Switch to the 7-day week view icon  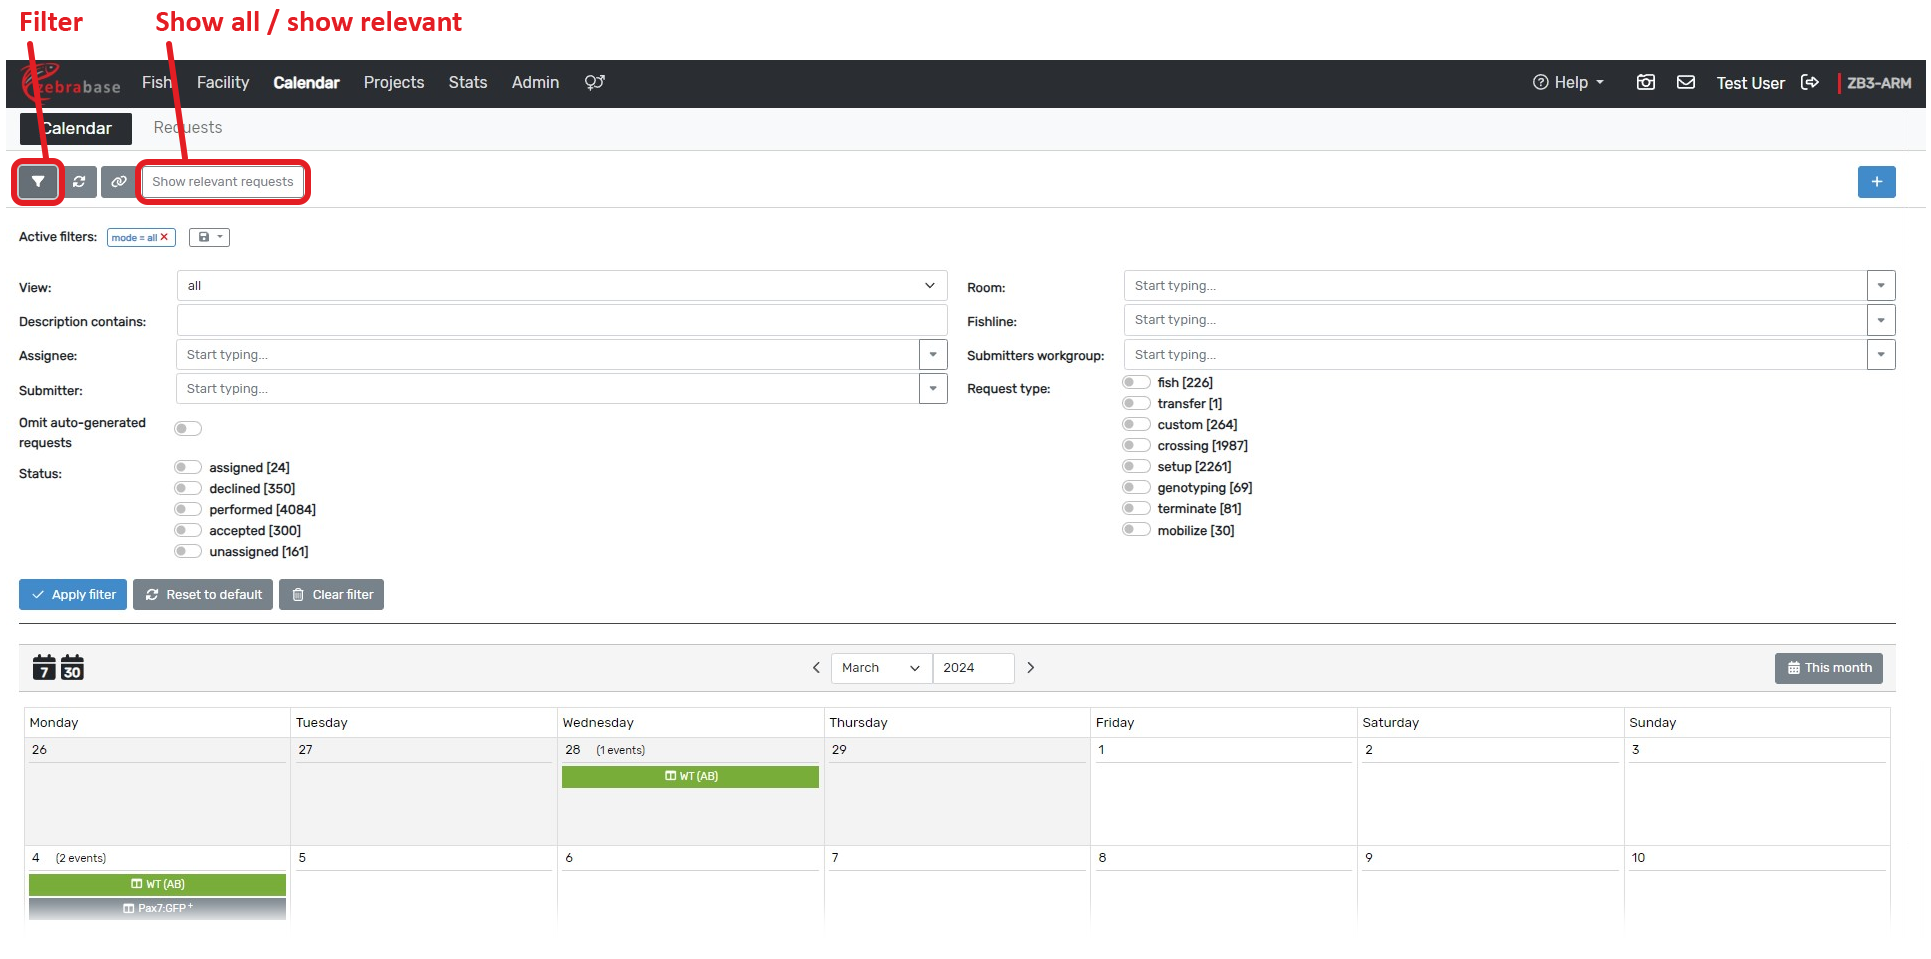[44, 668]
